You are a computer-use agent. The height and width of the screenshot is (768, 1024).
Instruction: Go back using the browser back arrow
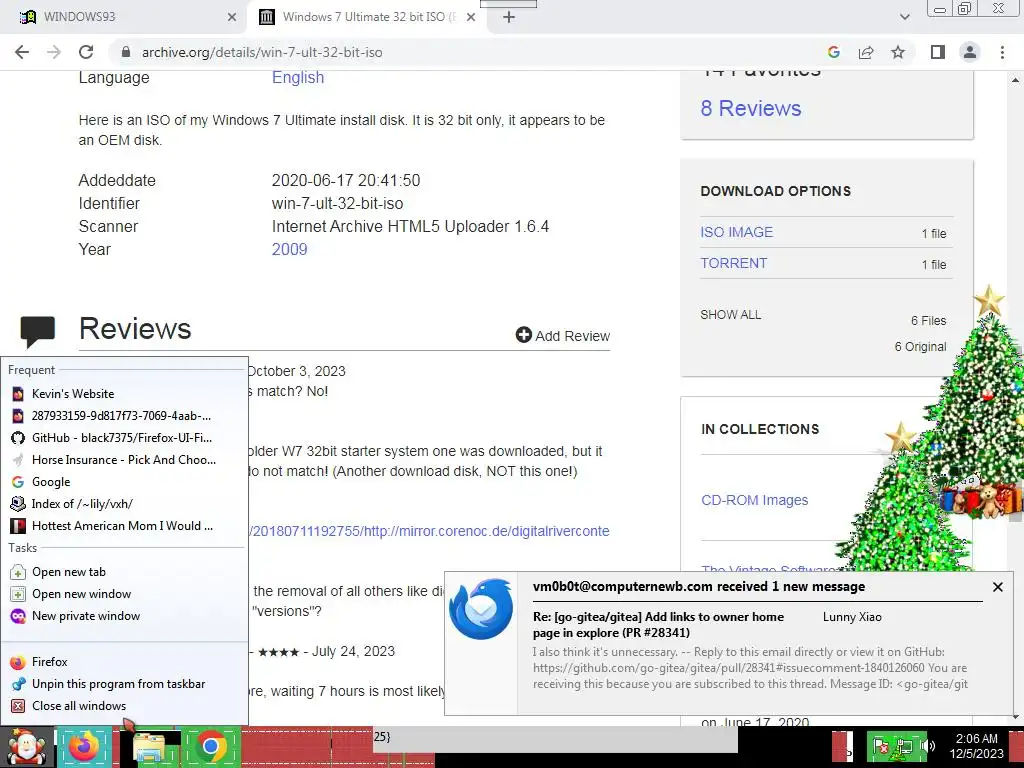coord(22,52)
